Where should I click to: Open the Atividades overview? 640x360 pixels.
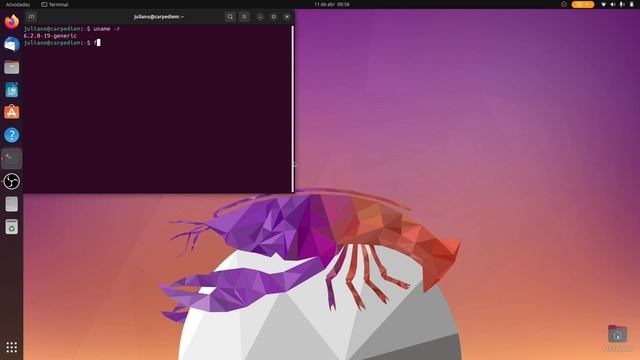coord(18,4)
